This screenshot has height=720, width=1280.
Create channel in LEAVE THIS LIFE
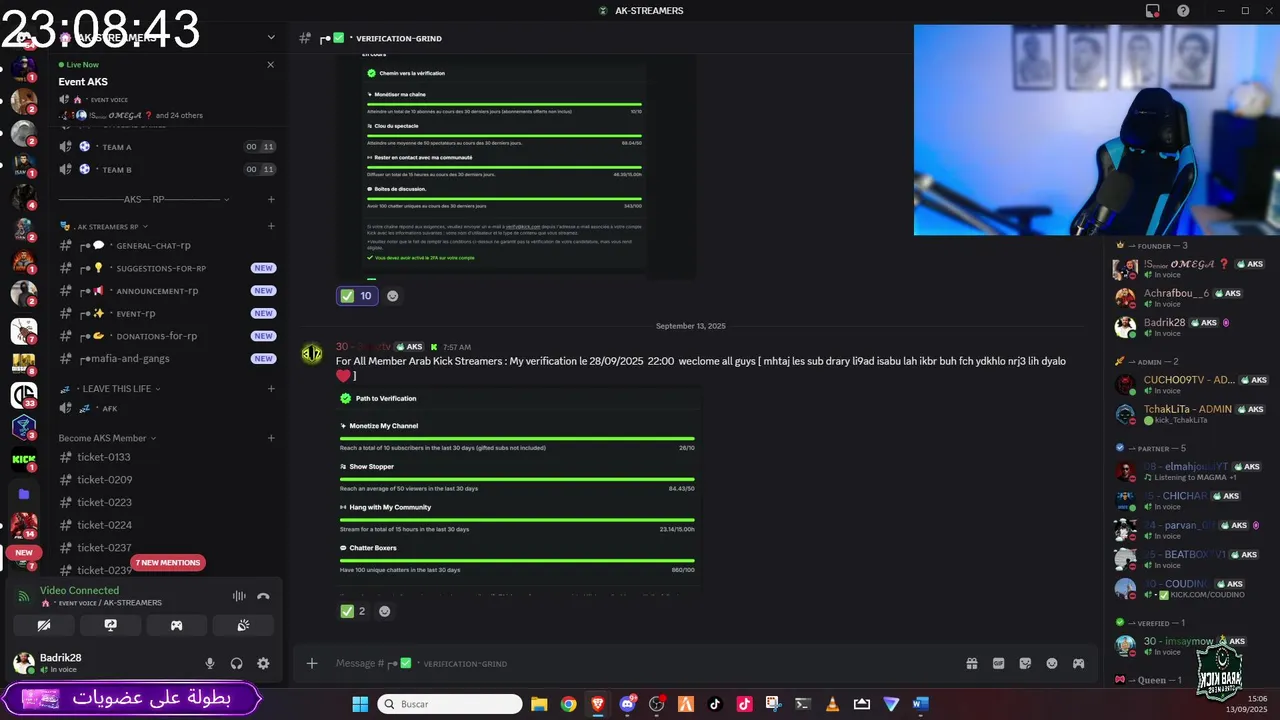click(271, 388)
